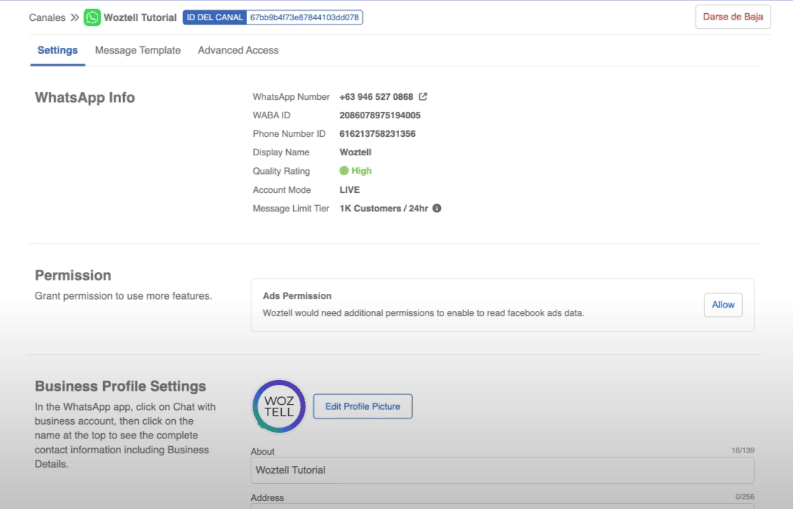This screenshot has height=509, width=793.
Task: Allow the Ads Permission
Action: click(723, 305)
